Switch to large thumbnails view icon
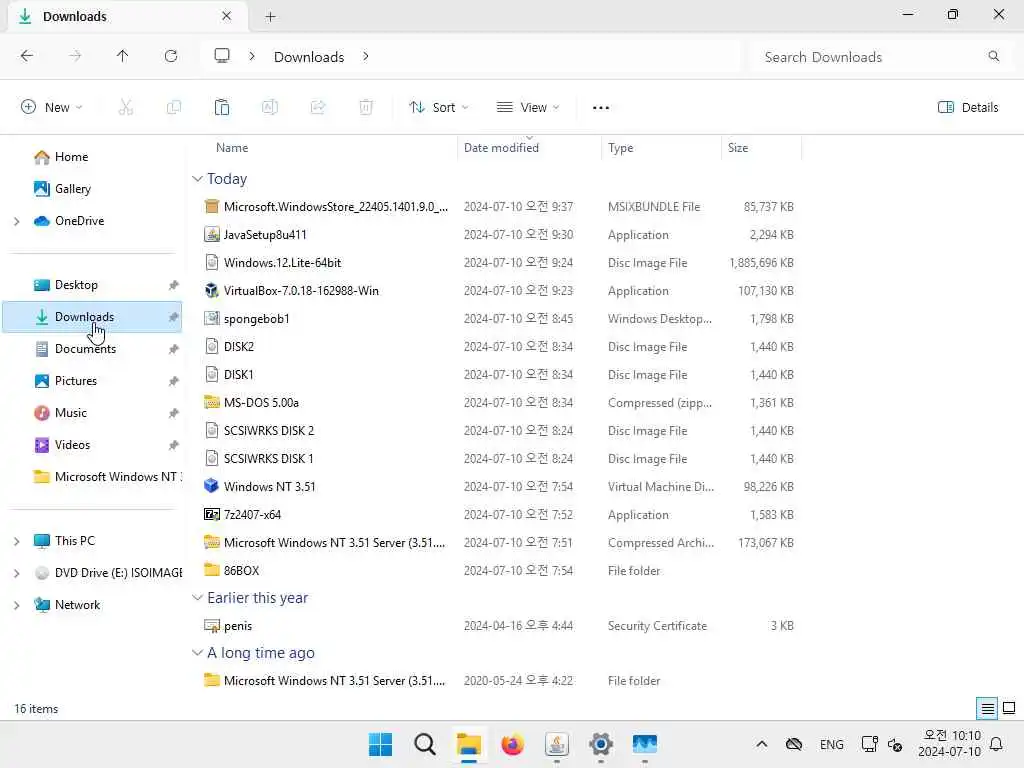The image size is (1024, 768). point(1009,708)
